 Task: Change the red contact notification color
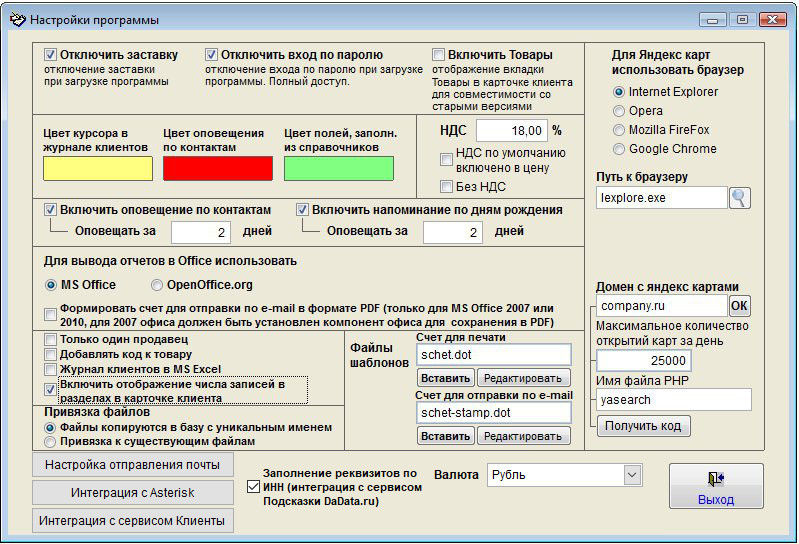(x=218, y=169)
